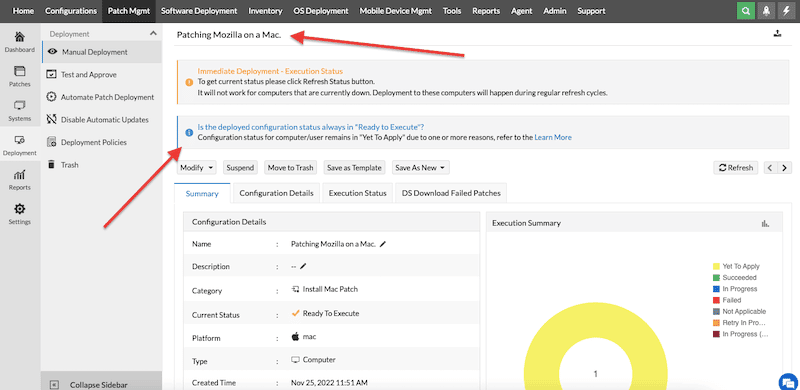Switch to Execution Status tab
The image size is (800, 390).
357,193
